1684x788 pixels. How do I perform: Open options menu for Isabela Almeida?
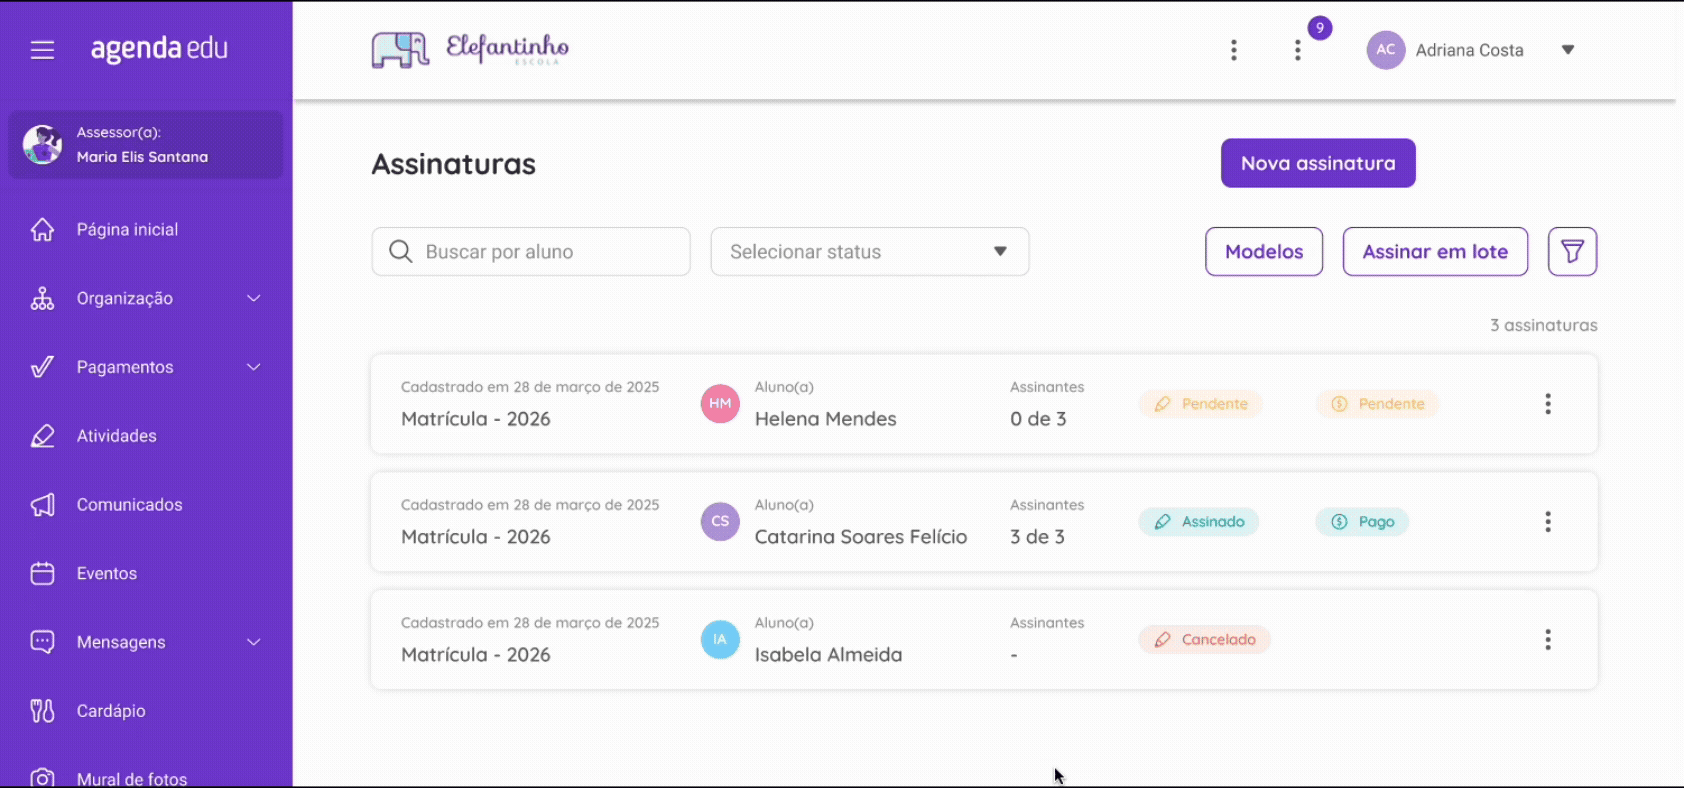click(1547, 639)
